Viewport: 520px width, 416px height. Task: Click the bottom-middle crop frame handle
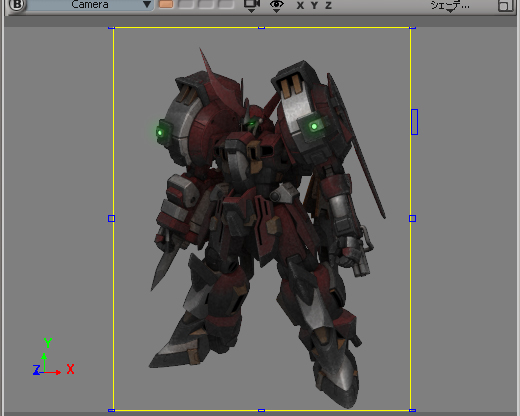click(x=261, y=410)
